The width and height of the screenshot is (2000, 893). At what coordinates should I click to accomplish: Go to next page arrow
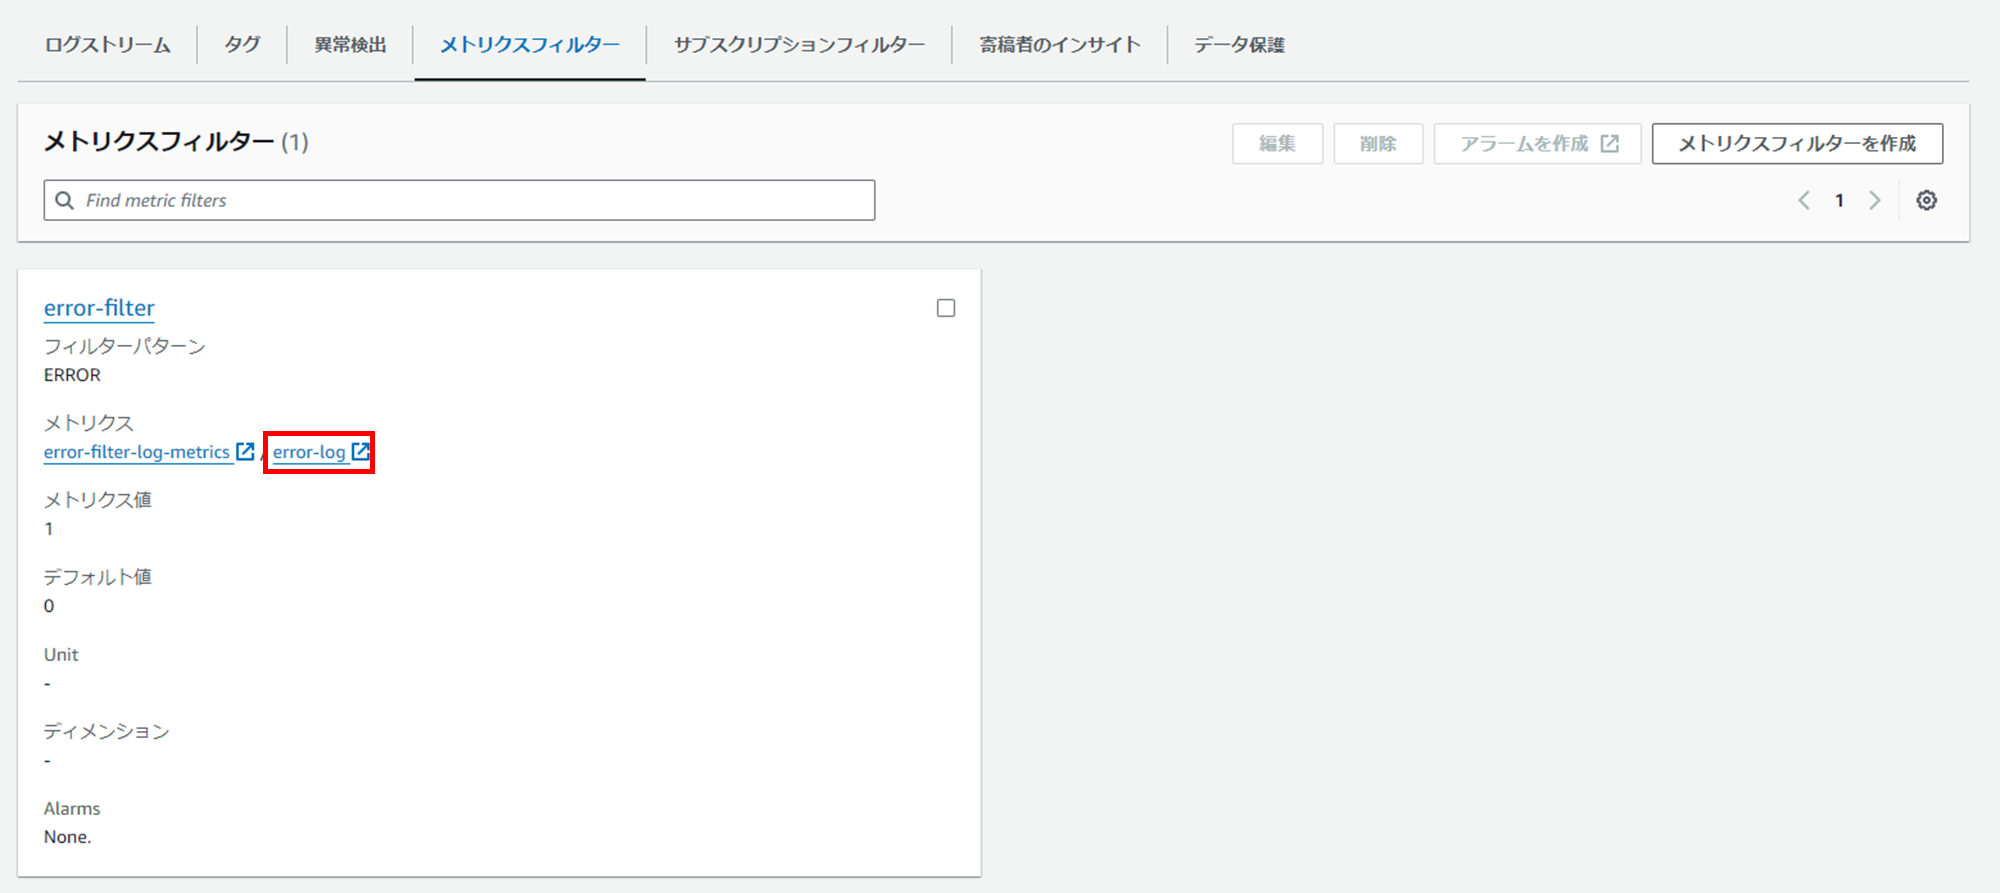coord(1875,200)
